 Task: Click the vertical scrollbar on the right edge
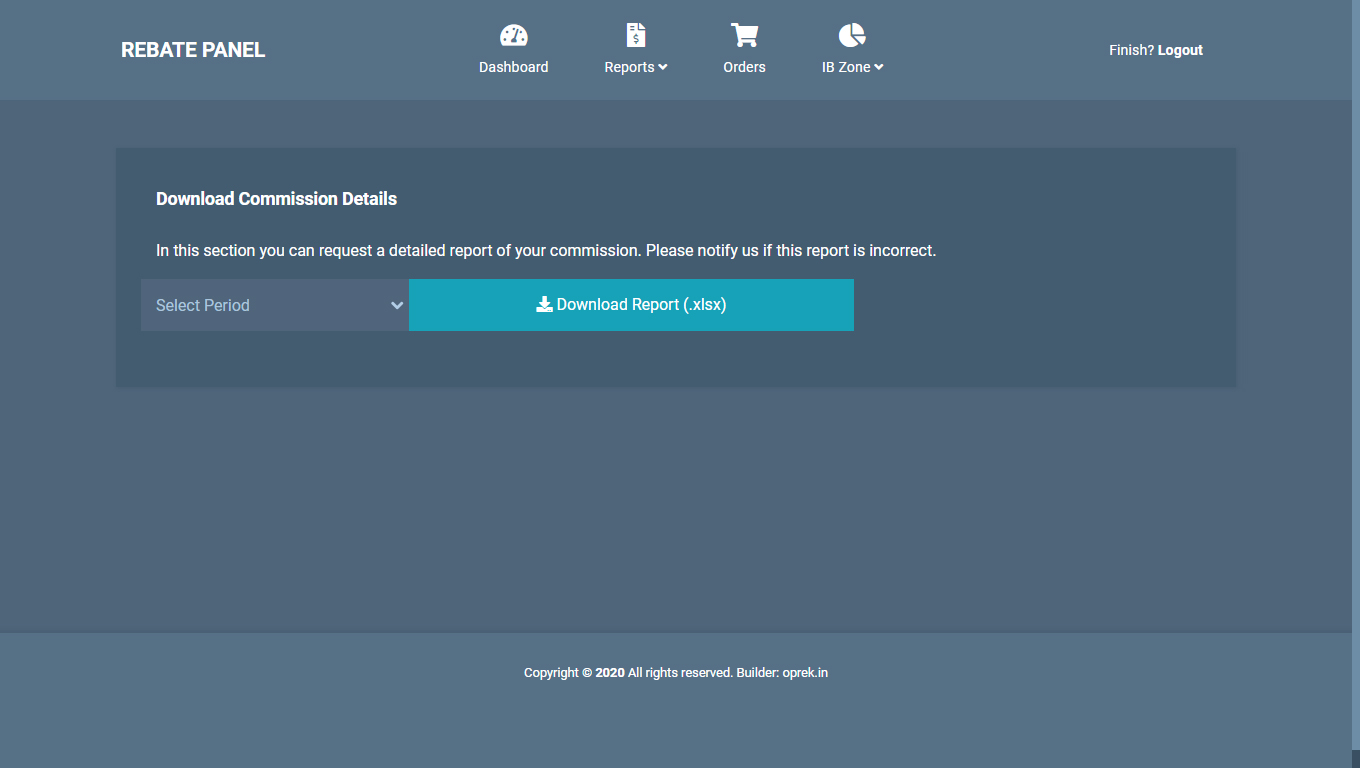point(1355,380)
